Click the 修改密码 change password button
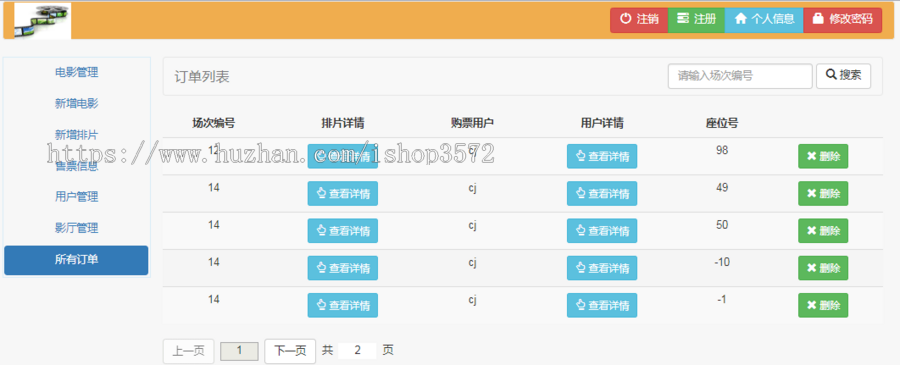 pyautogui.click(x=843, y=20)
